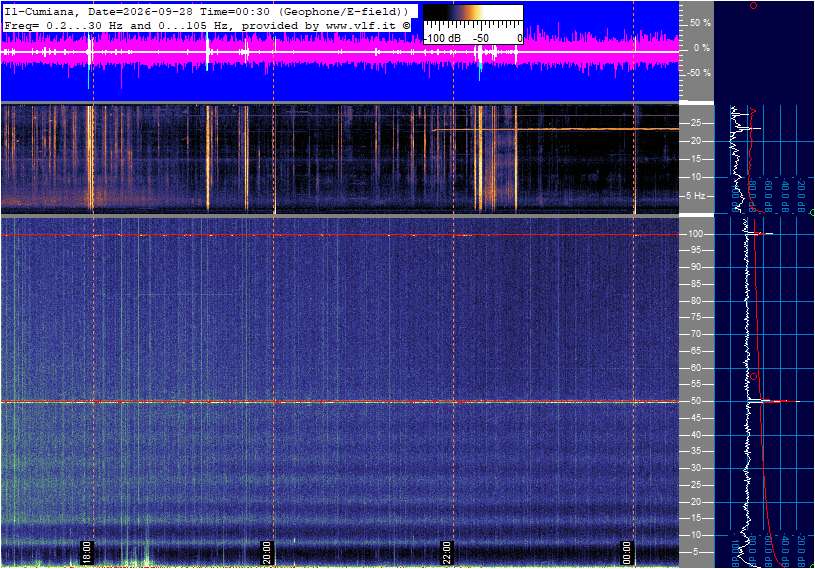Click the 18:00 time marker label
The width and height of the screenshot is (815, 569).
(x=86, y=552)
